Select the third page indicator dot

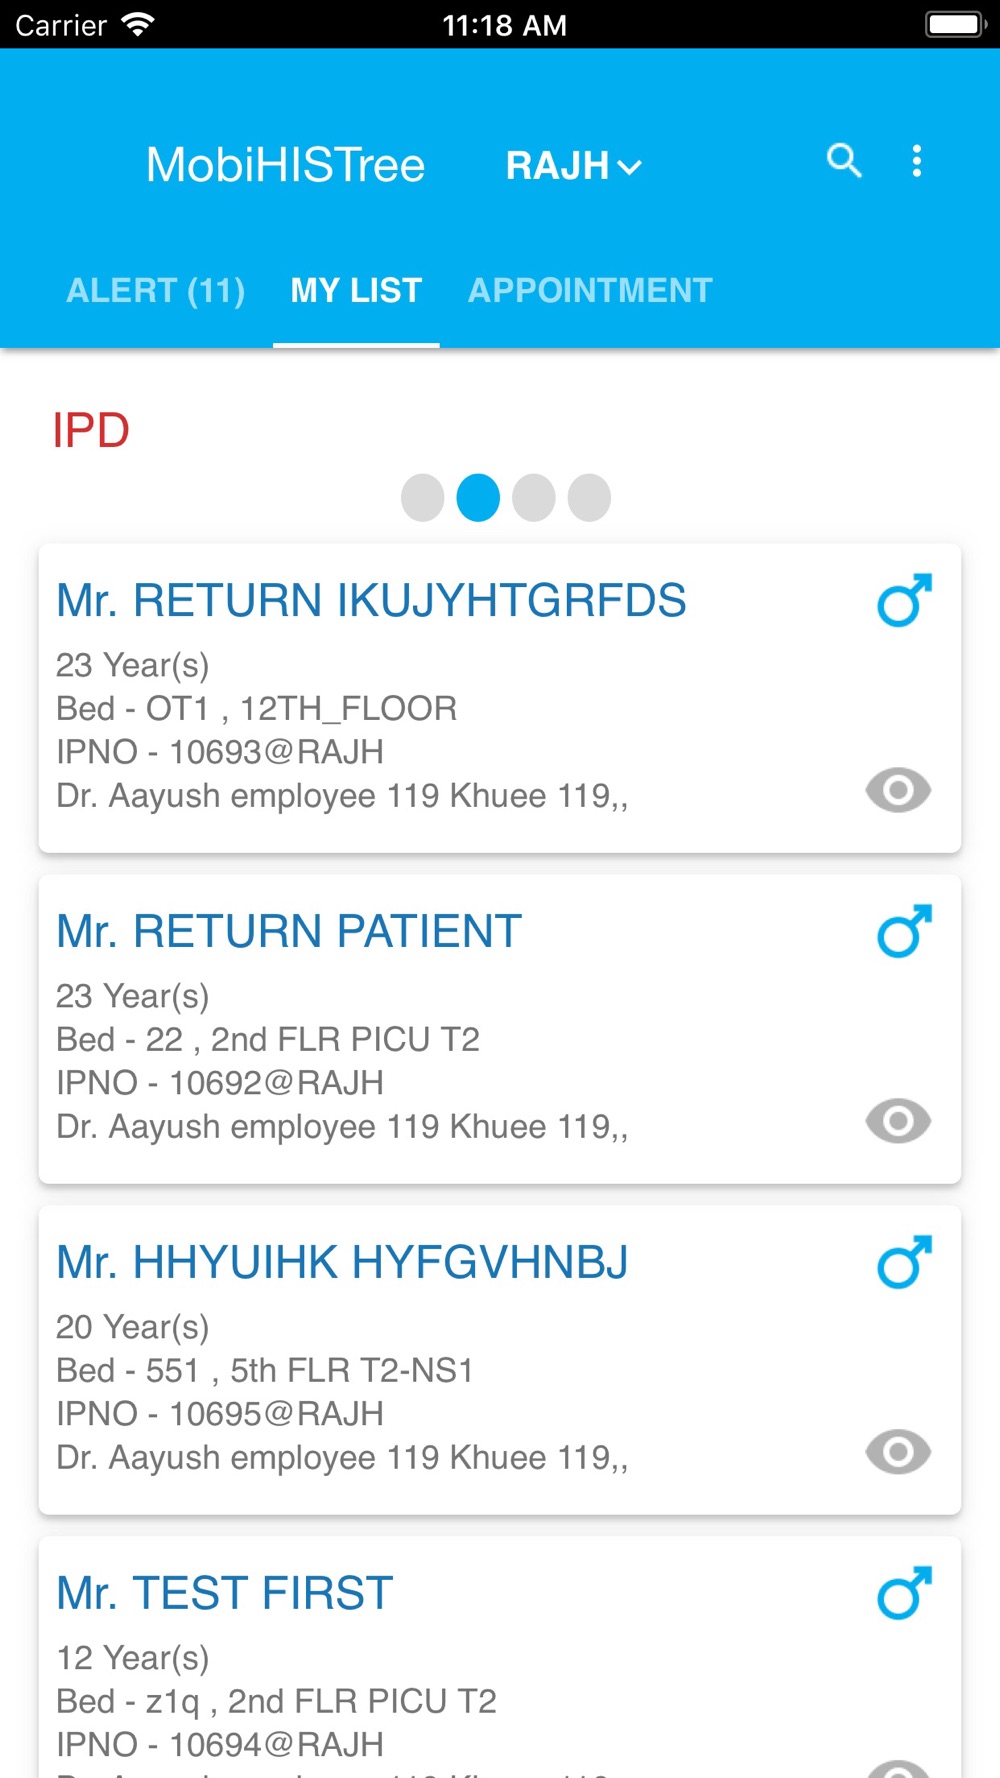click(x=533, y=497)
